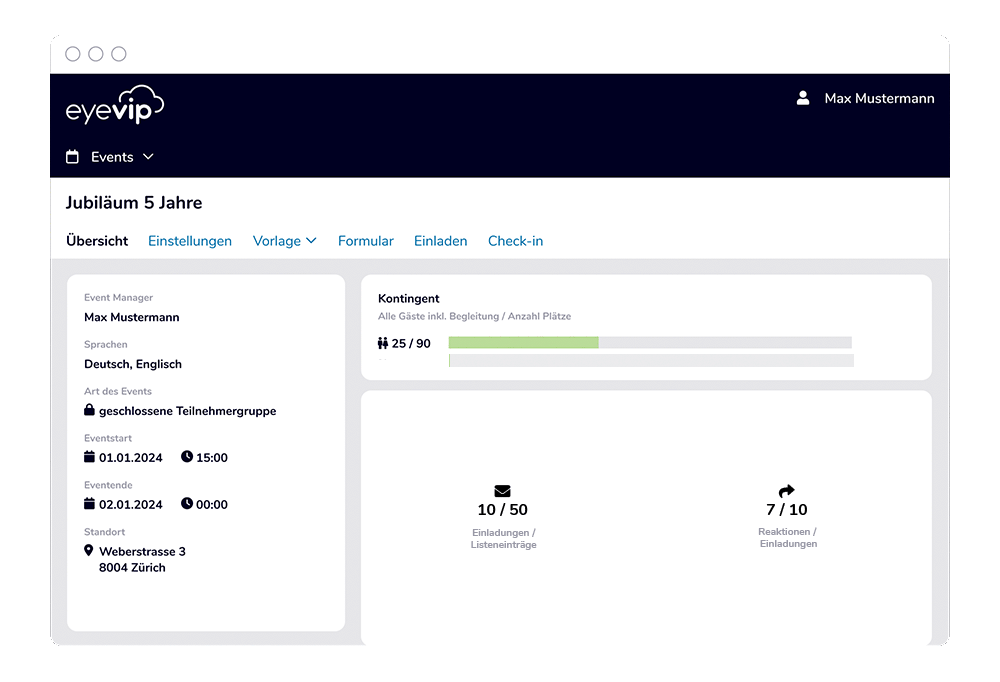Click the reactions share arrow icon
Image resolution: width=1000 pixels, height=682 pixels.
click(x=786, y=491)
